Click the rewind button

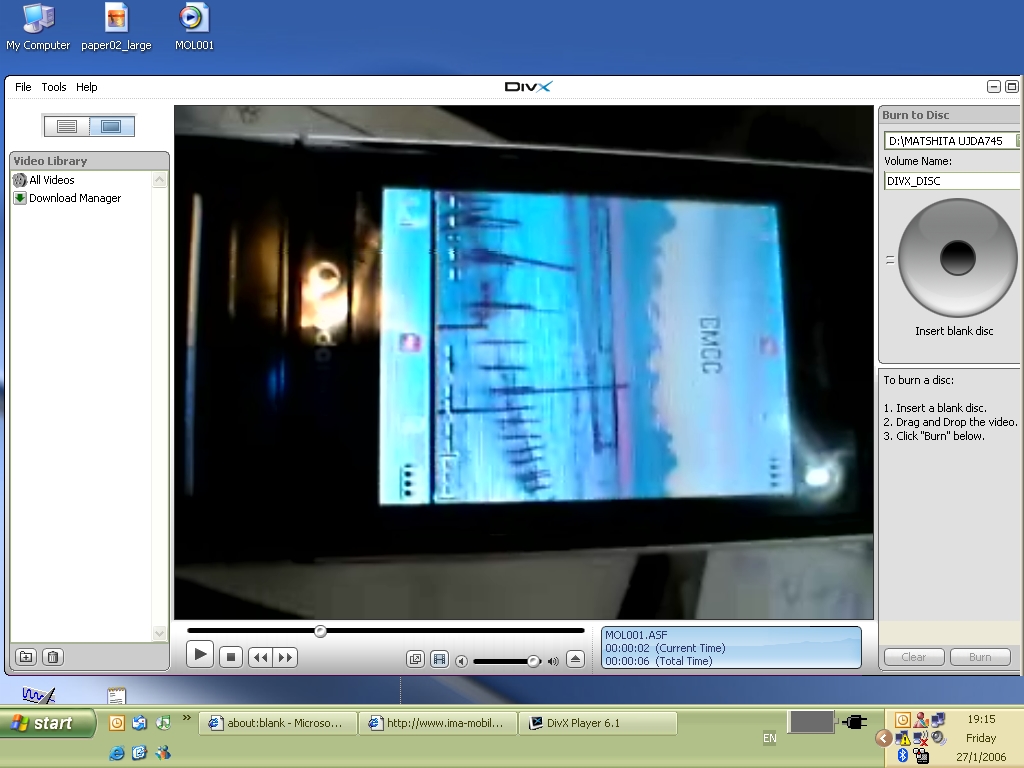tap(260, 657)
